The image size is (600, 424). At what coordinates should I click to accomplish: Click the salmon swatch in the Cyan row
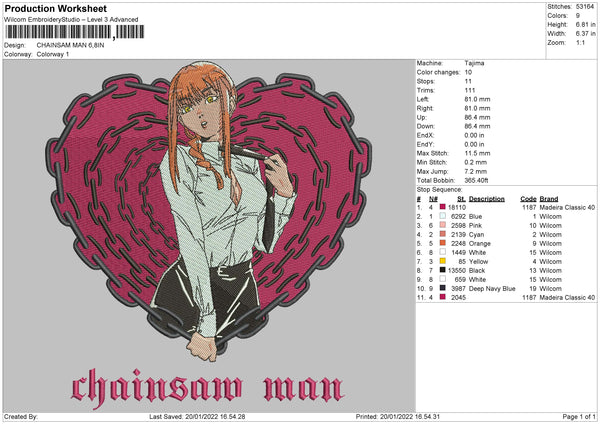(x=443, y=234)
